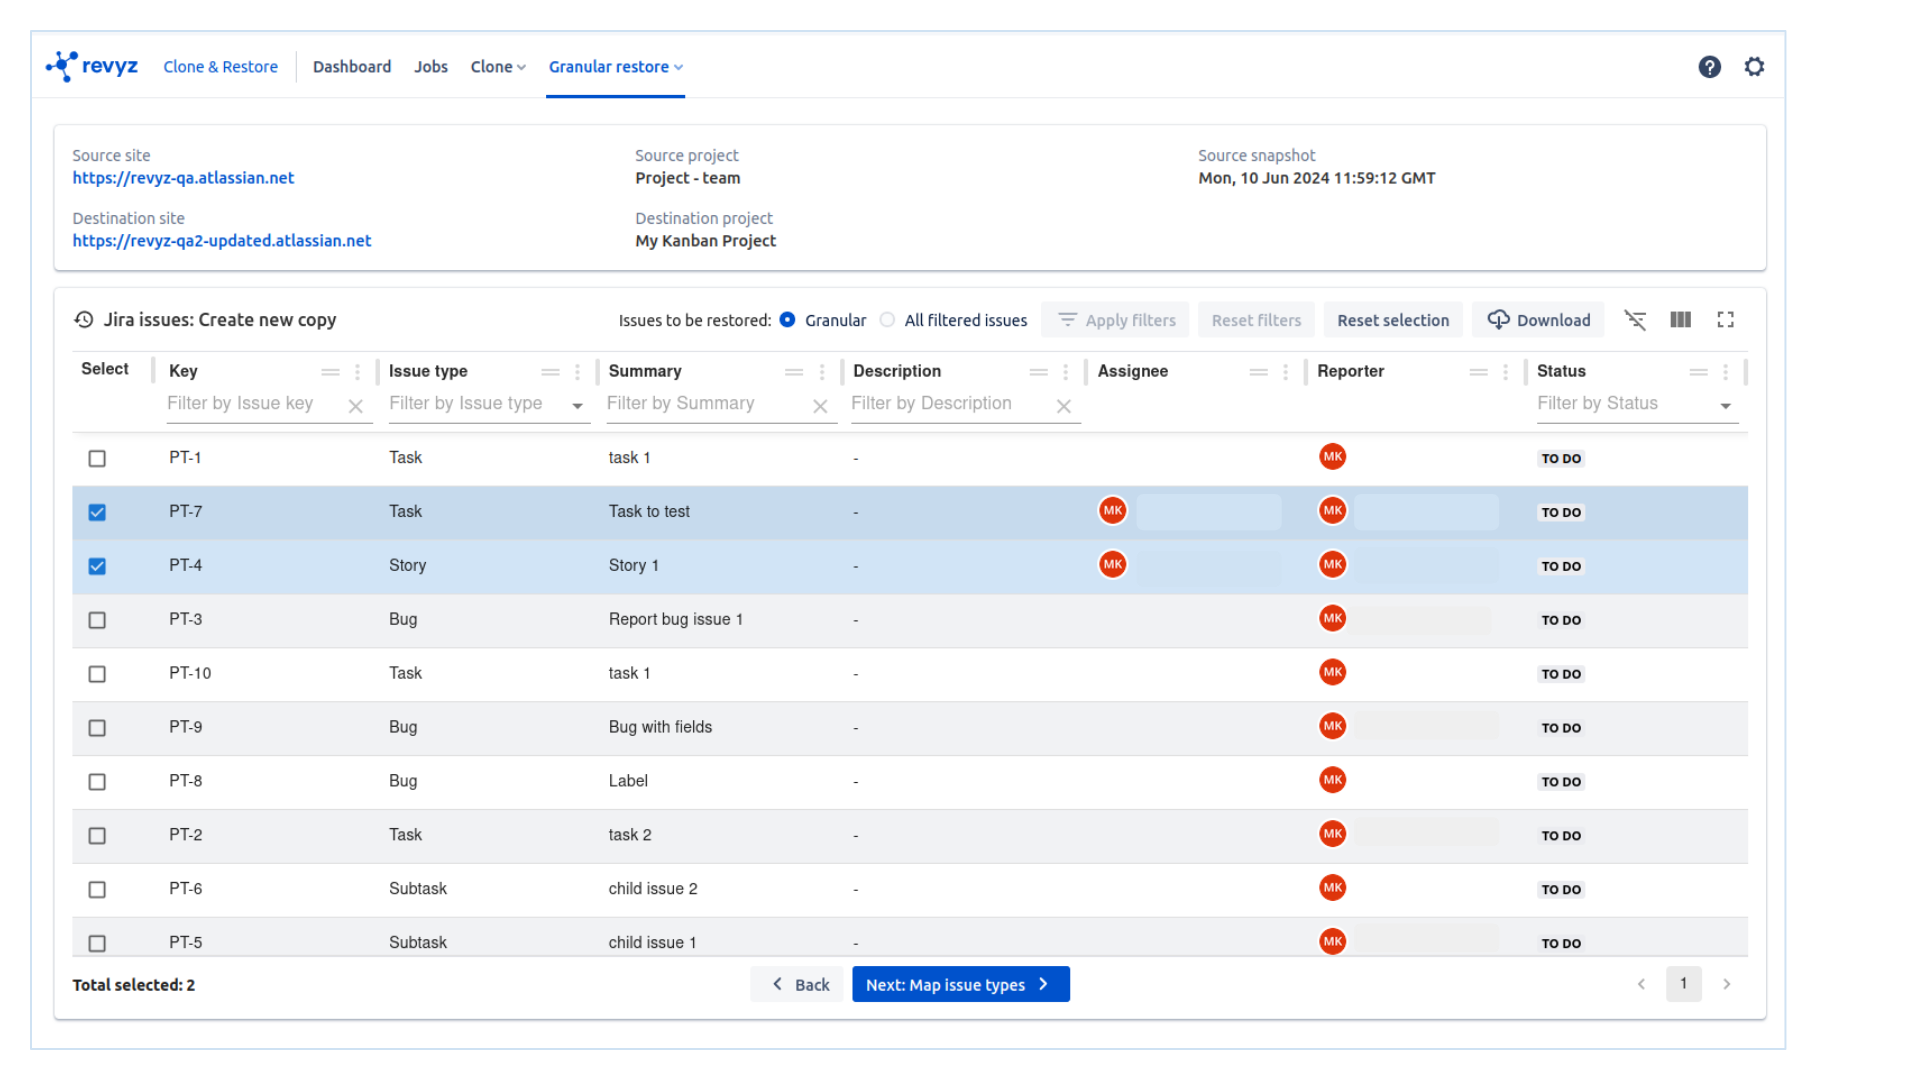The width and height of the screenshot is (1920, 1080).
Task: Clear the Issue key filter X icon
Action: click(355, 406)
